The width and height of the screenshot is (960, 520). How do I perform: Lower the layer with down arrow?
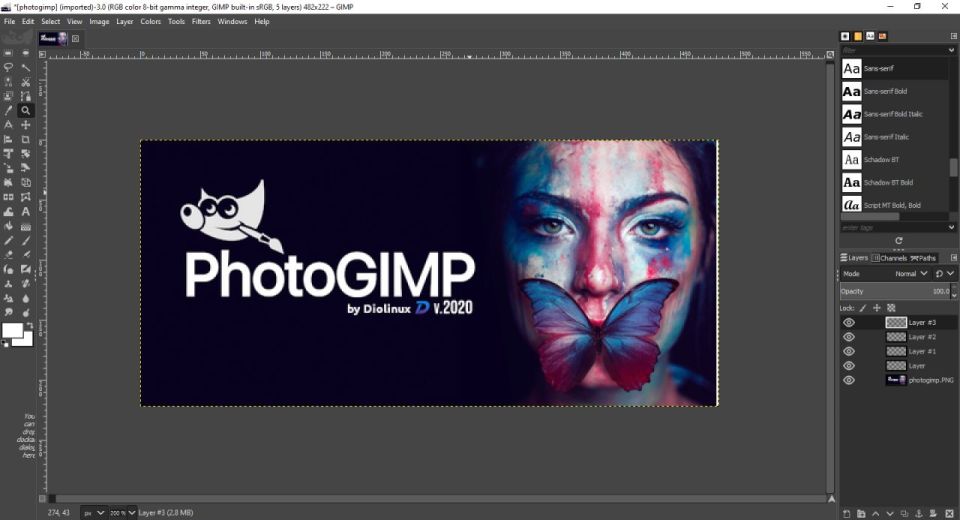(890, 513)
